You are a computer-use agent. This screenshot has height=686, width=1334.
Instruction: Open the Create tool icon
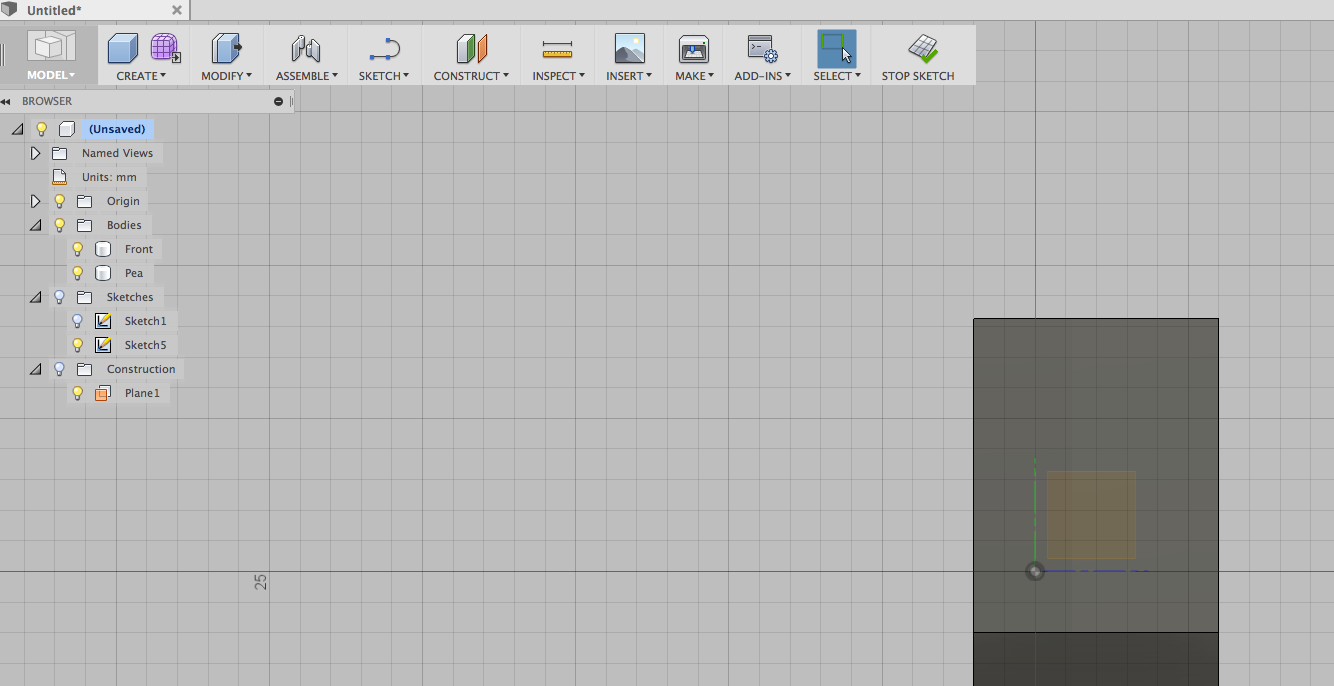coord(122,48)
